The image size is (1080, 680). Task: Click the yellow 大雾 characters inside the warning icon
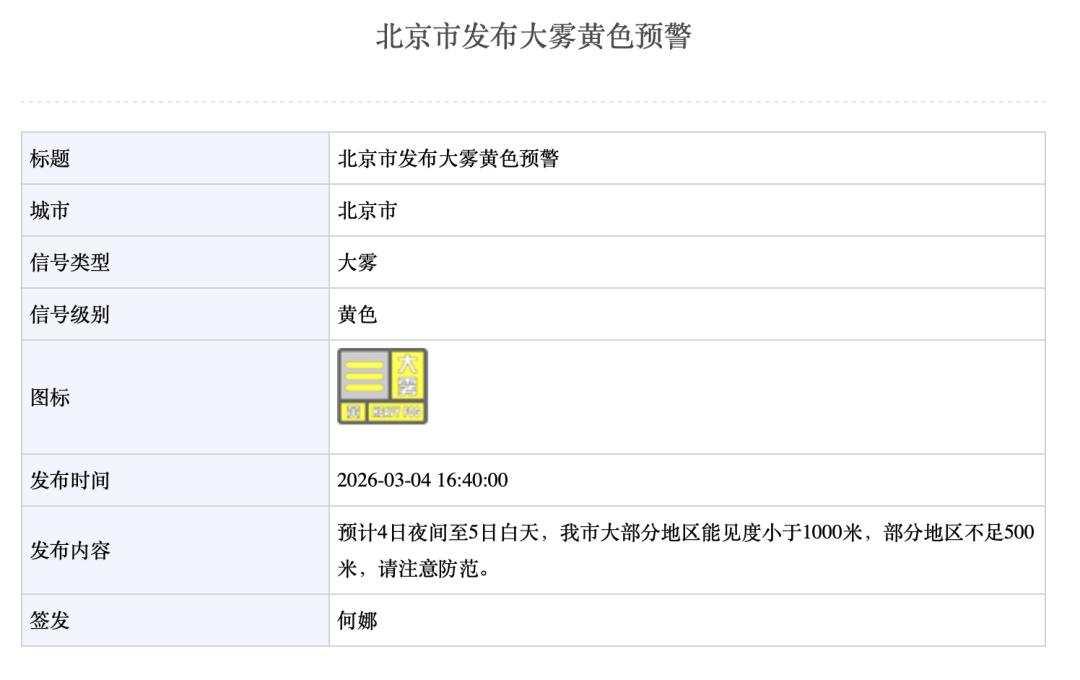point(408,375)
